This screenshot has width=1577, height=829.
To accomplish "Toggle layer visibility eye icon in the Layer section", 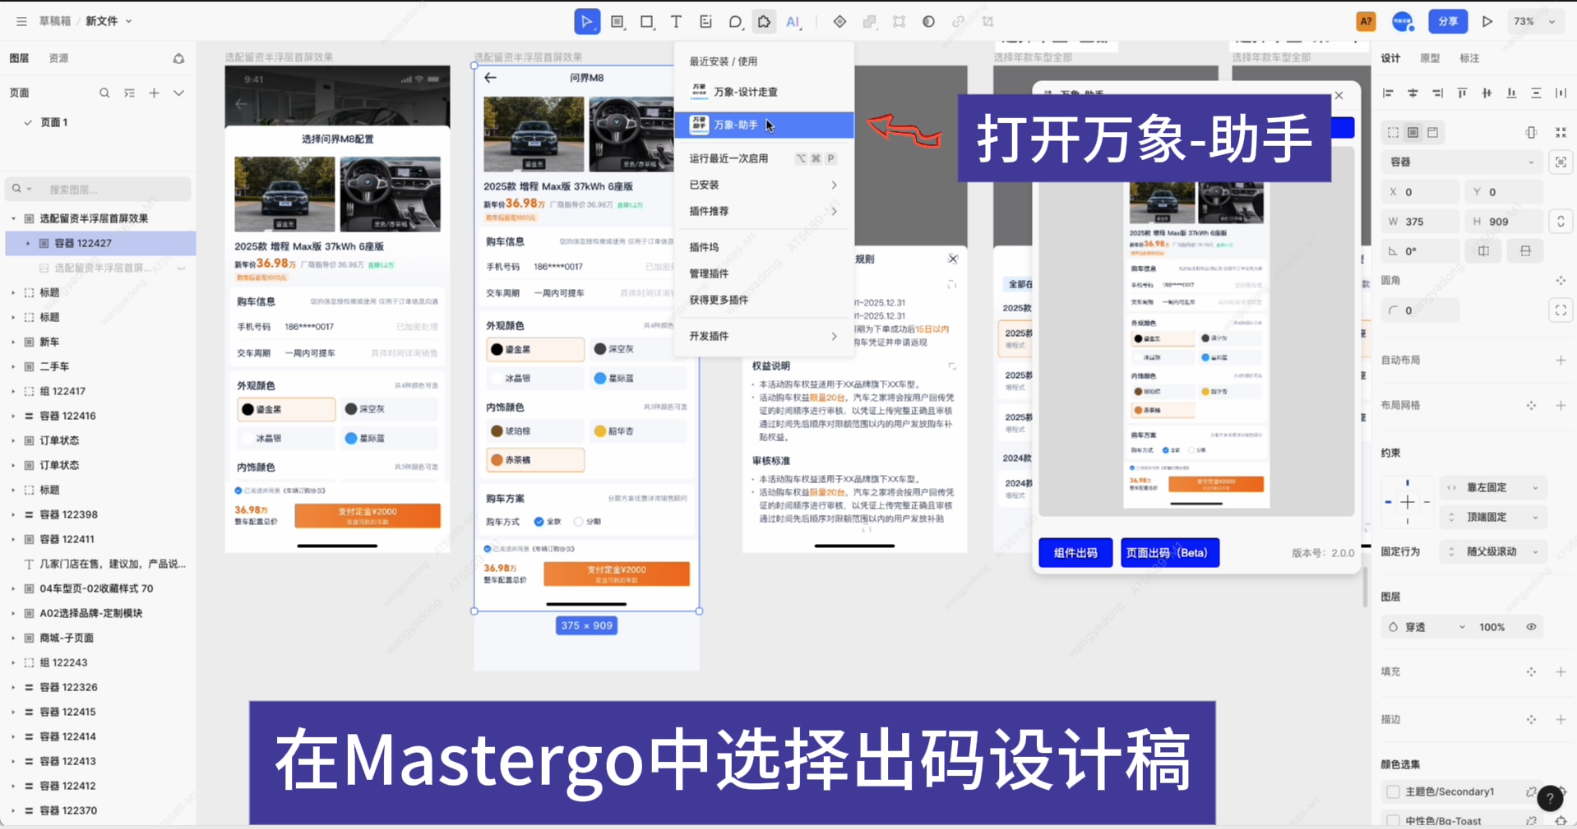I will (x=1531, y=627).
